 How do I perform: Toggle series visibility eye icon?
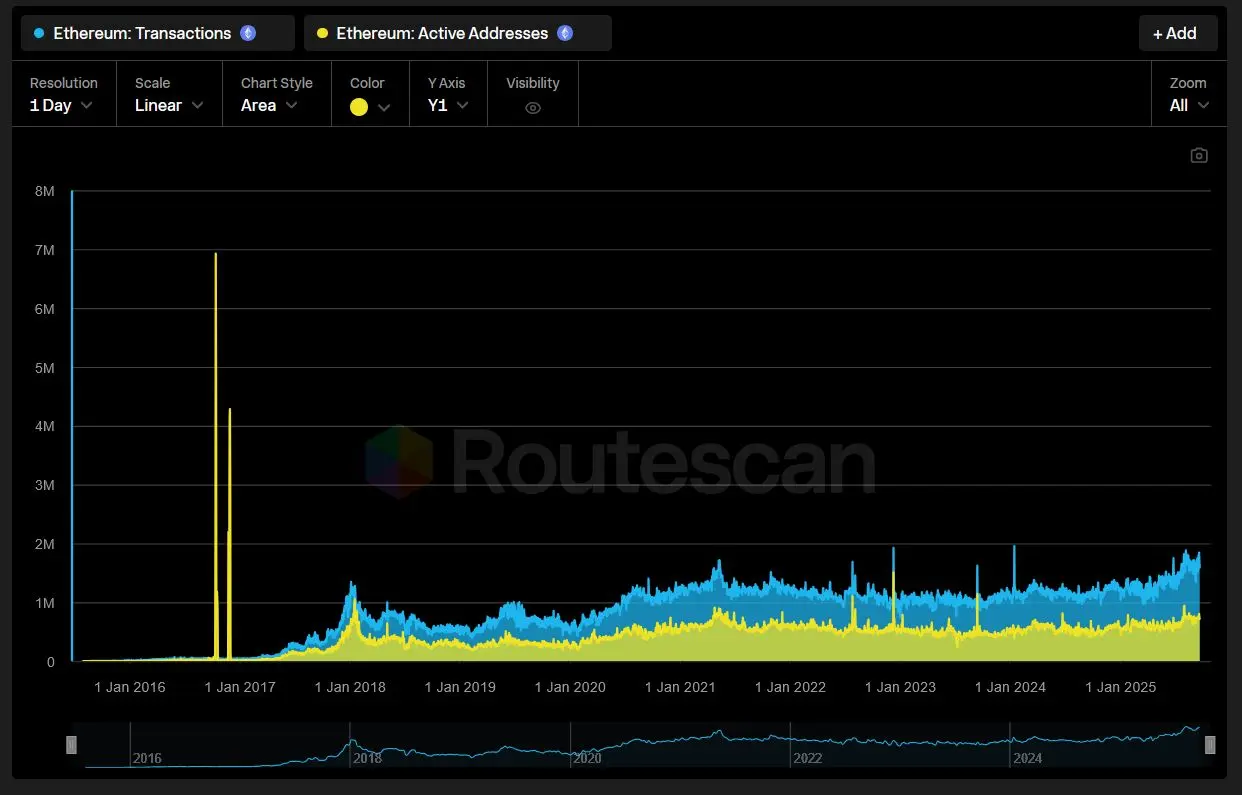tap(533, 108)
